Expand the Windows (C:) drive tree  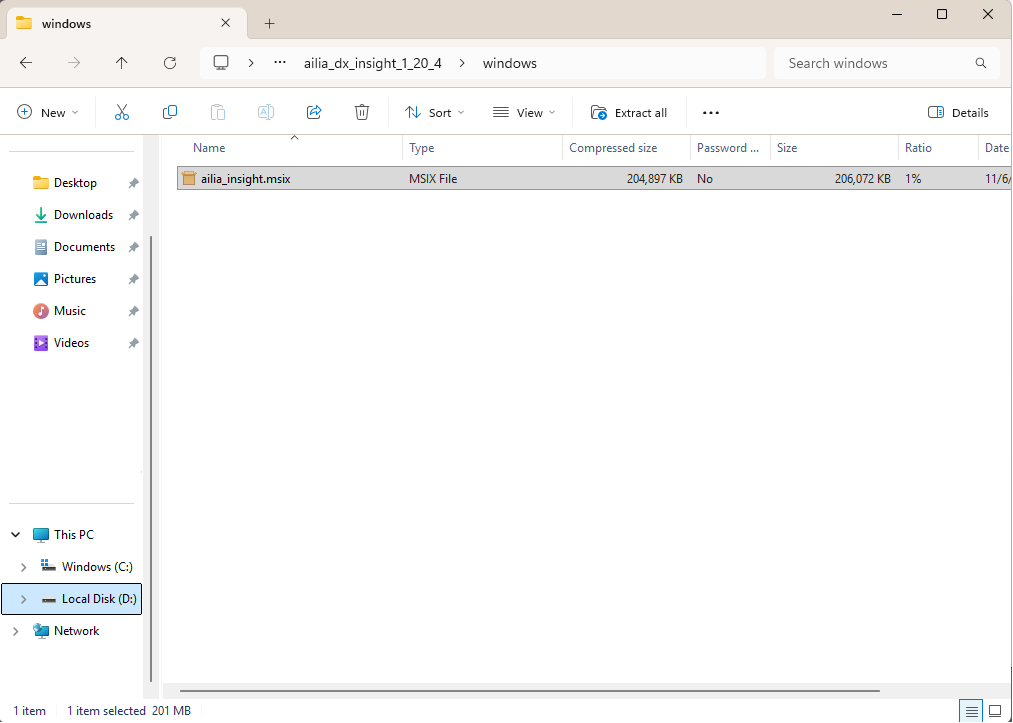point(24,567)
